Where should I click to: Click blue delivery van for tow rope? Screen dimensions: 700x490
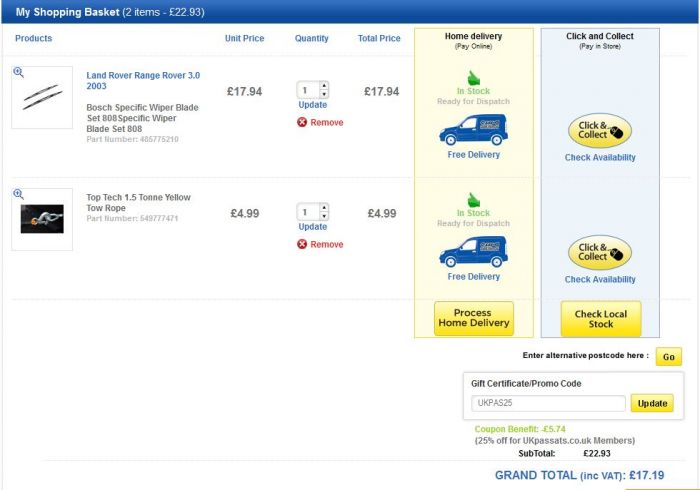point(474,252)
